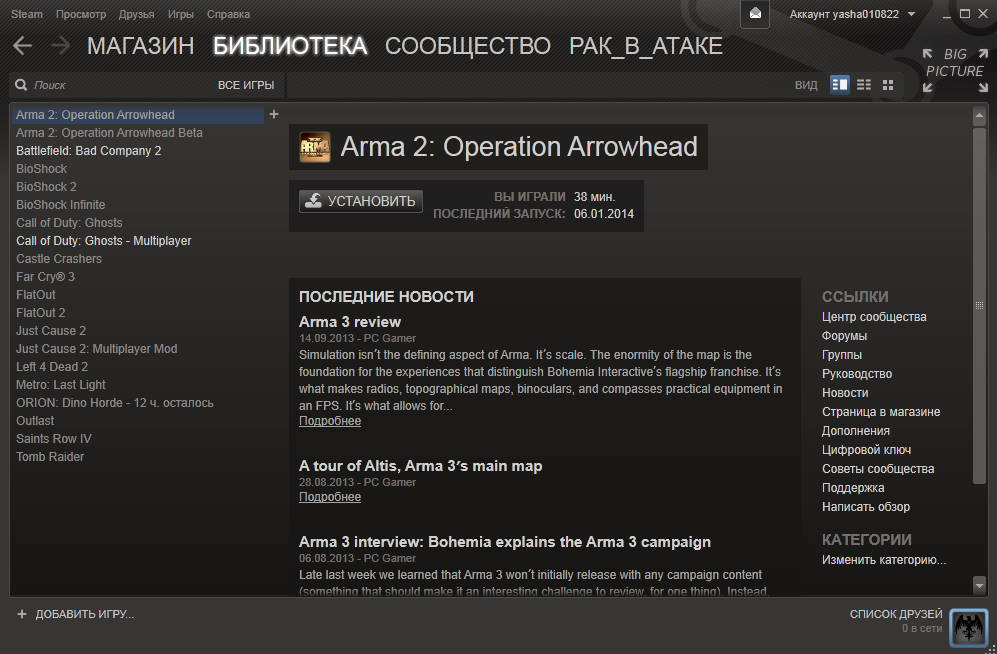This screenshot has height=654, width=997.
Task: Open Подробнее under A tour of Altis
Action: coord(330,497)
